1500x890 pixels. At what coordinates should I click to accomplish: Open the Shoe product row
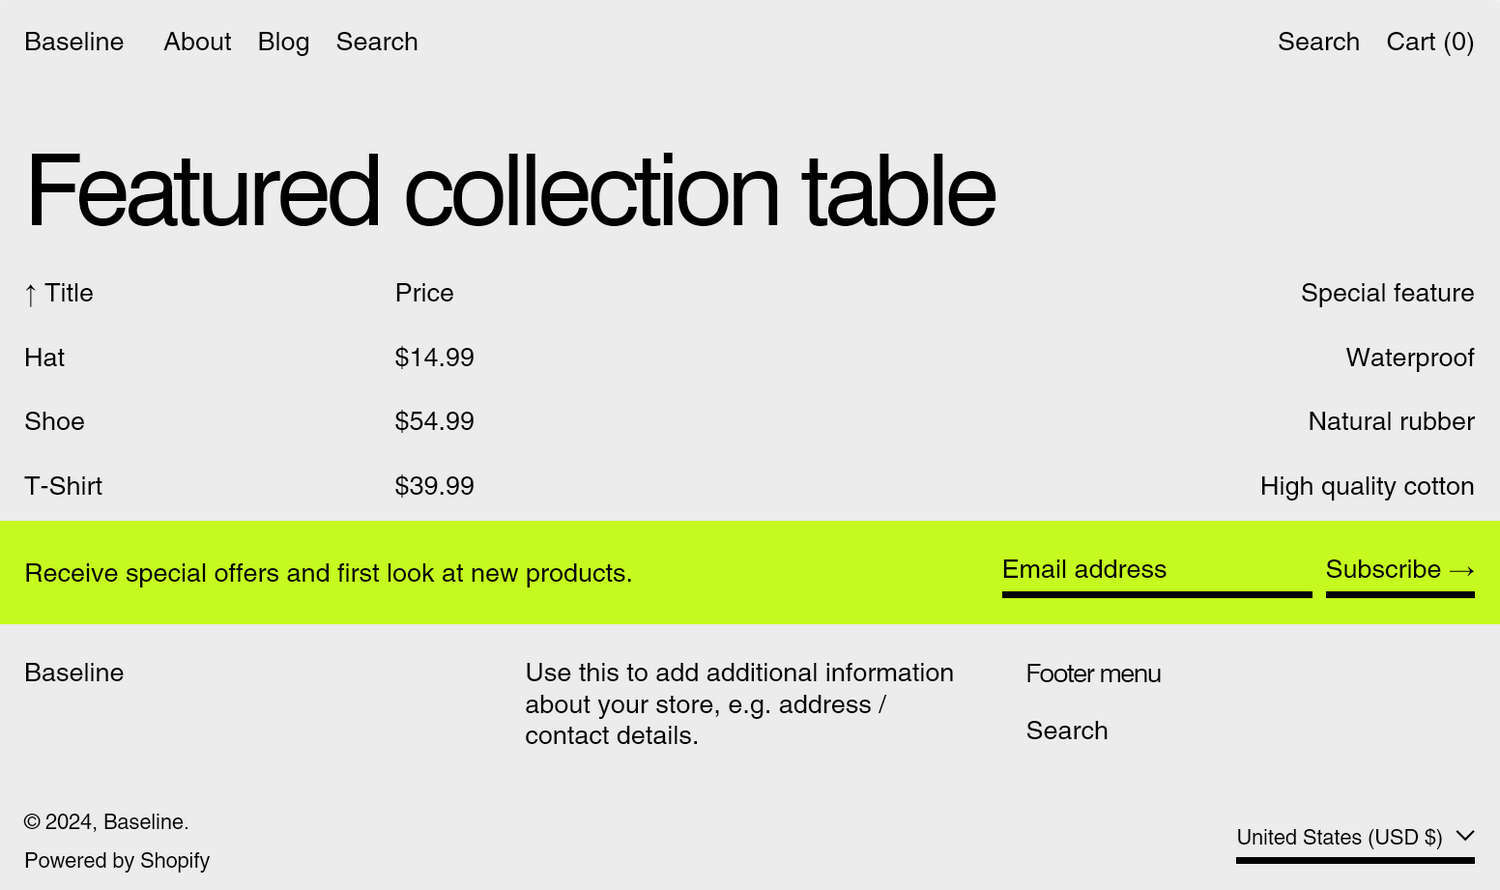[55, 422]
